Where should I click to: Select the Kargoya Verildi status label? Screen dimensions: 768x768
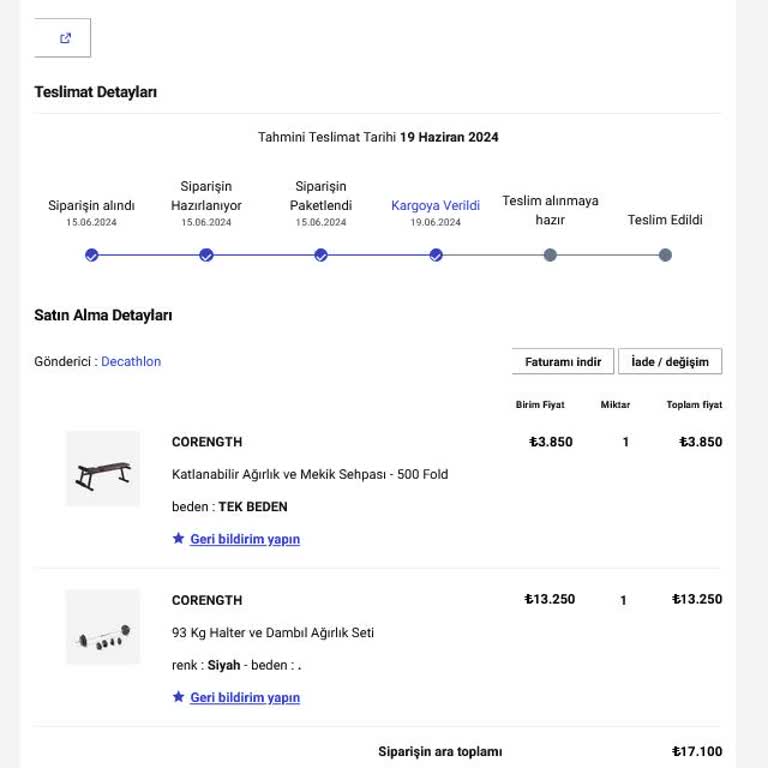click(435, 205)
